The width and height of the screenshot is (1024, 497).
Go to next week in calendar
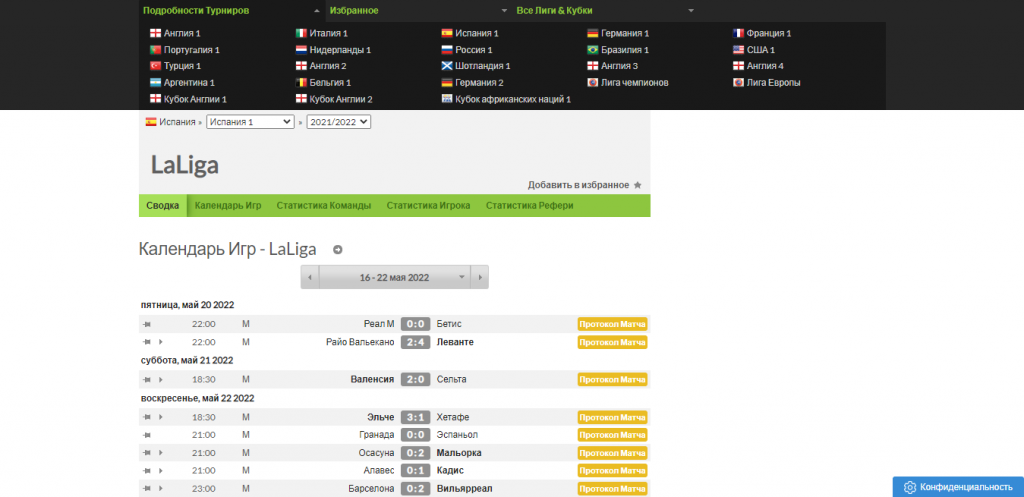coord(480,277)
